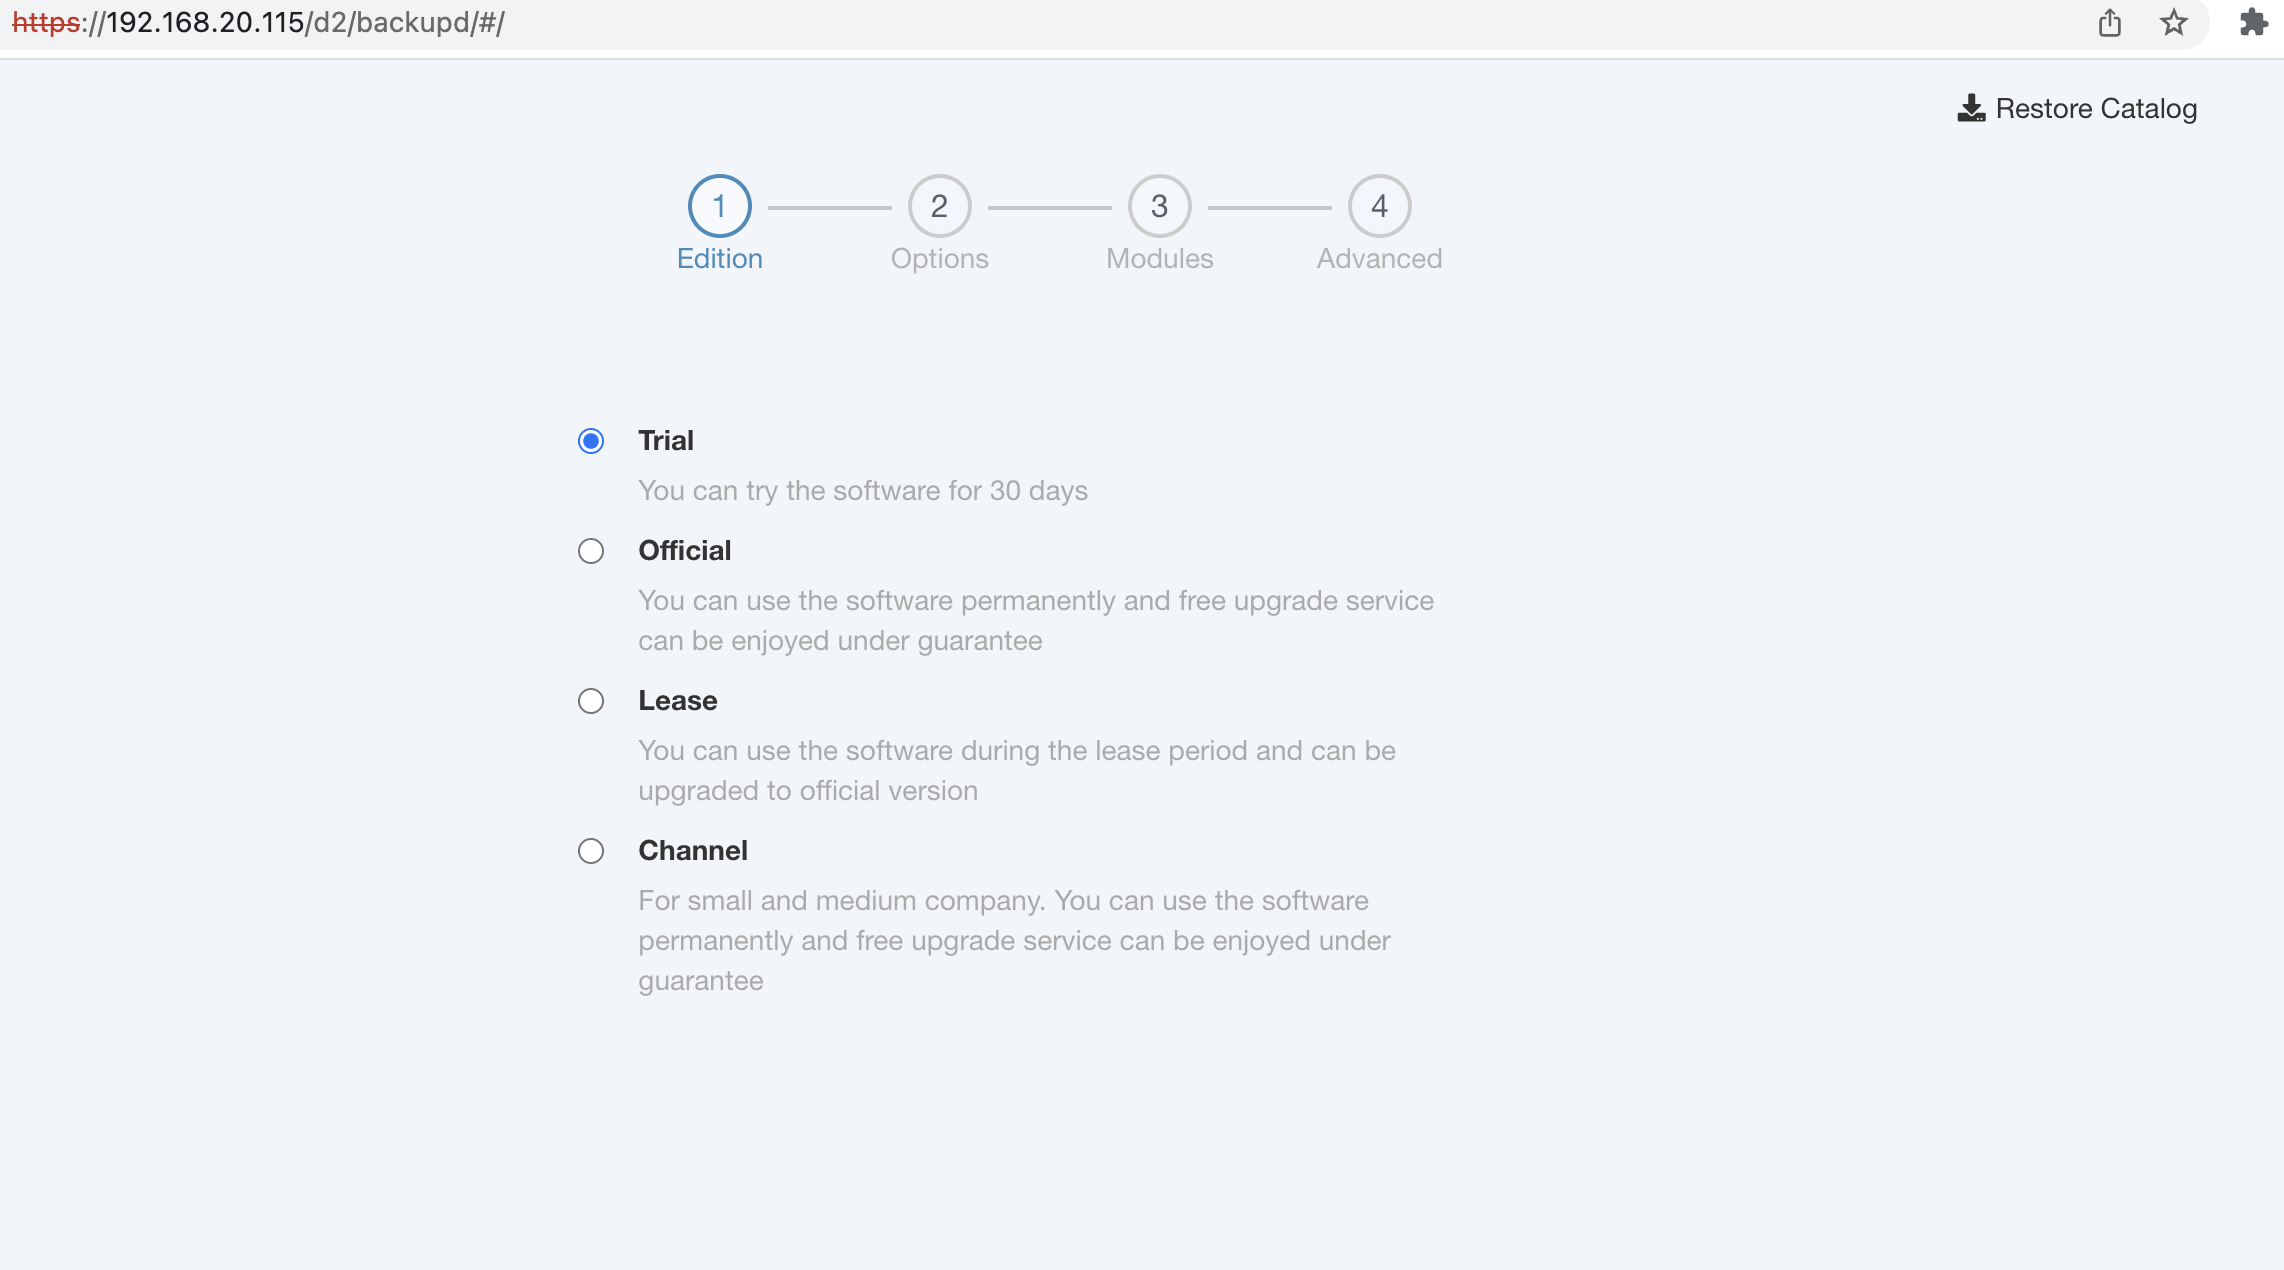2284x1270 pixels.
Task: Select the Channel radio button
Action: coord(591,851)
